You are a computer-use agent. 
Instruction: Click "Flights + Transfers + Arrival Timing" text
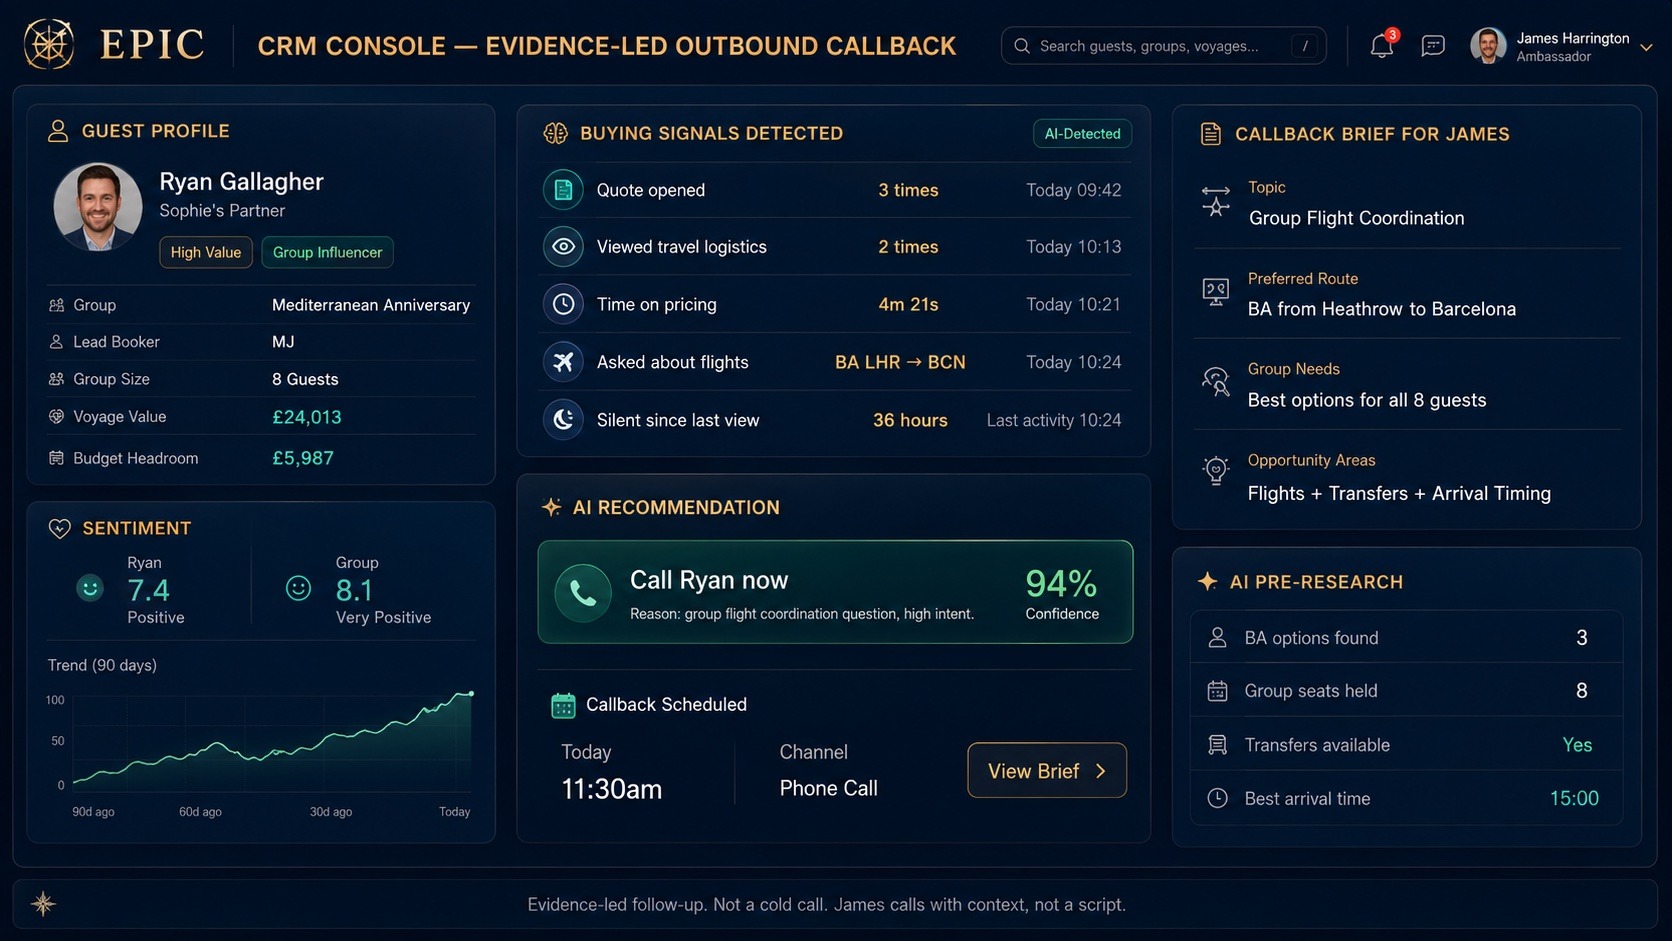1399,493
